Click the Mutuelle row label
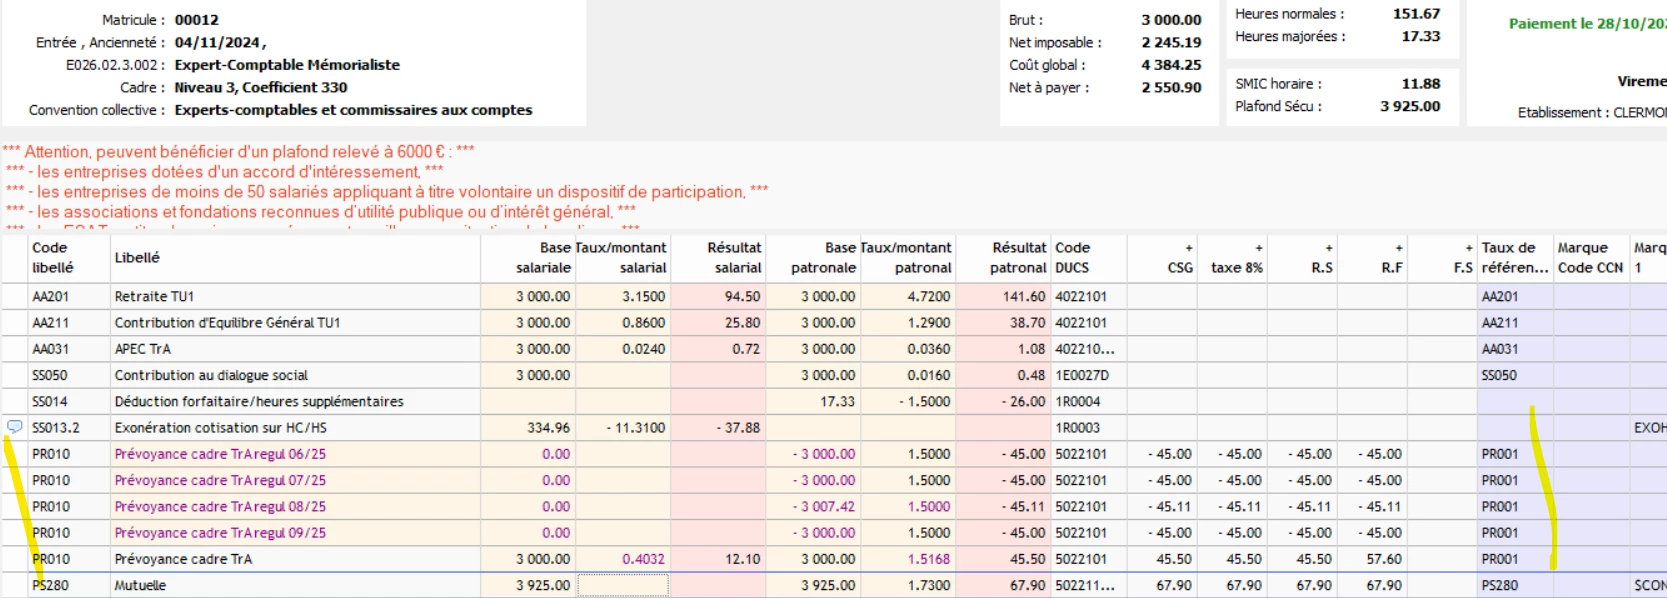This screenshot has height=598, width=1667. (140, 585)
